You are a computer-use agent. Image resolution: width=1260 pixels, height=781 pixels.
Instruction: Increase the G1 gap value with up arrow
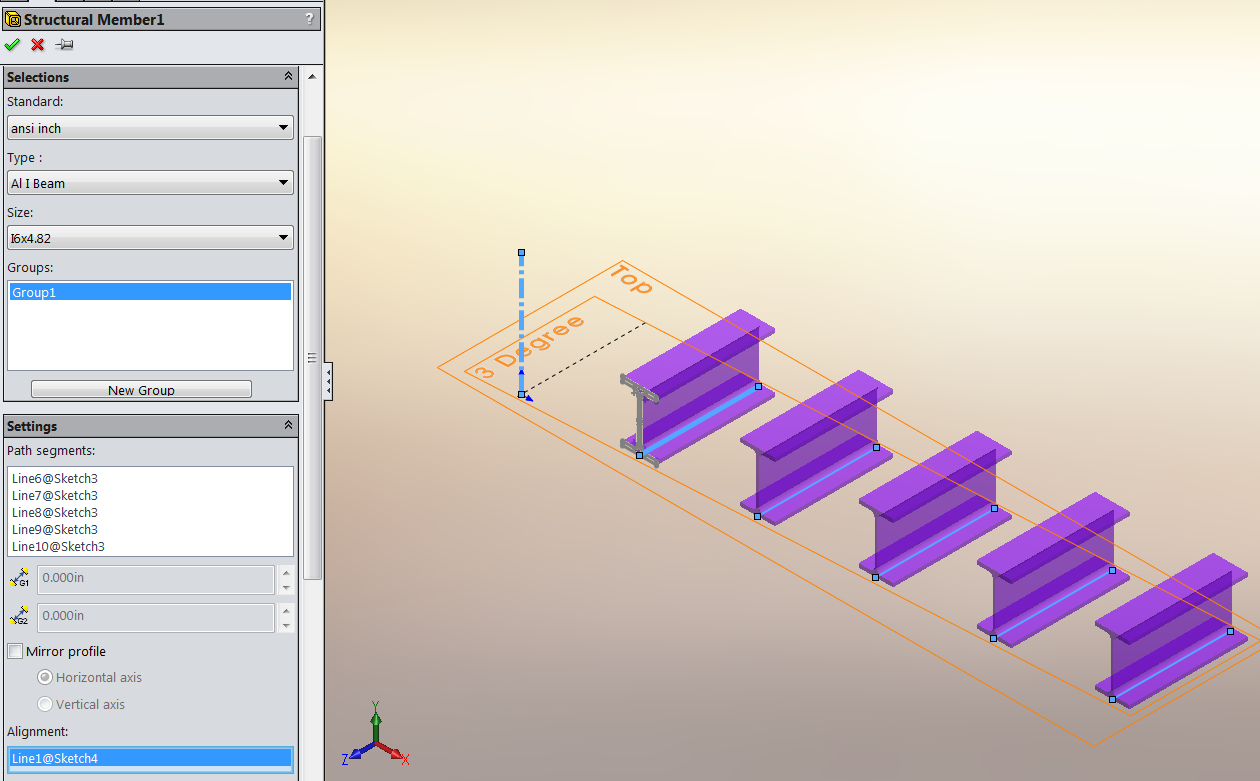287,573
